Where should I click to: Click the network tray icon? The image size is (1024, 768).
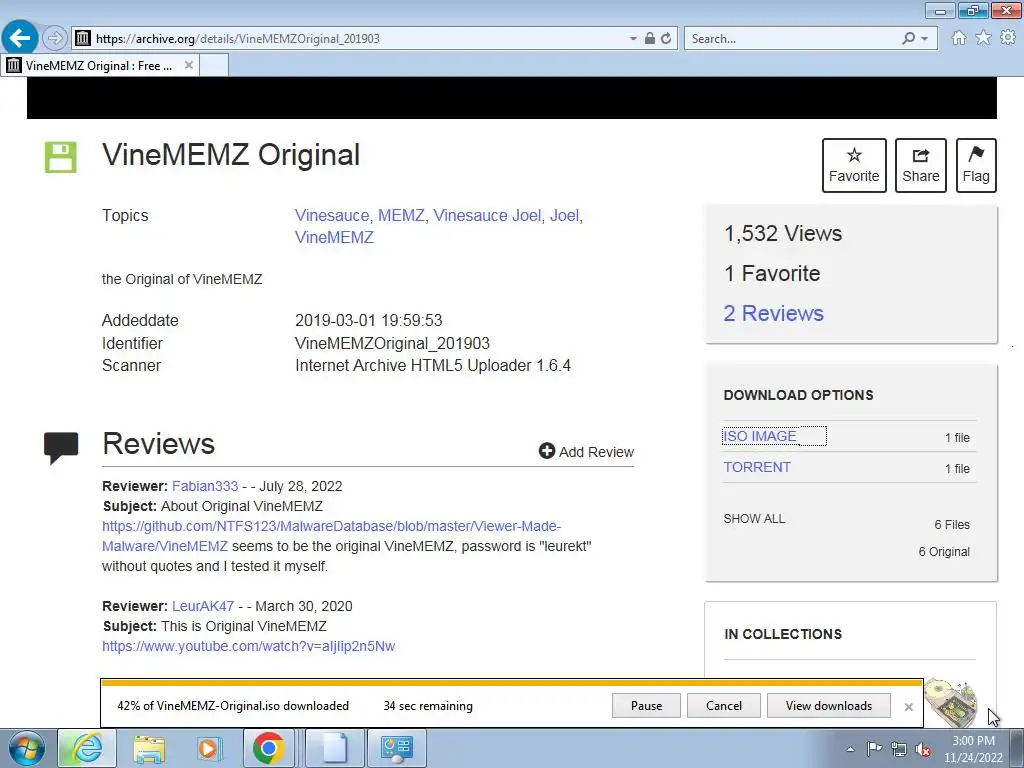(899, 748)
